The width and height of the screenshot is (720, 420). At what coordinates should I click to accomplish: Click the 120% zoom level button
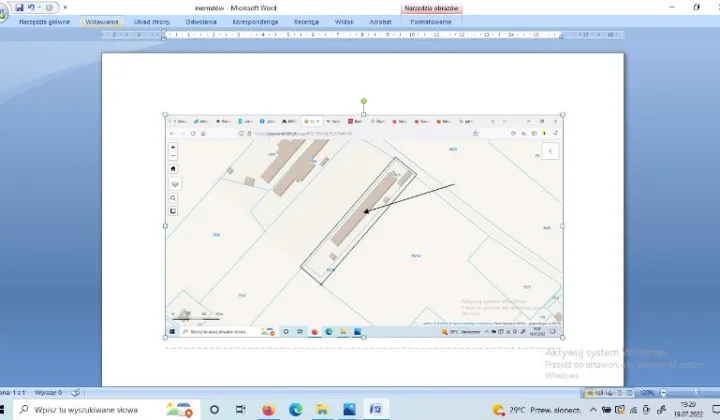[x=647, y=392]
